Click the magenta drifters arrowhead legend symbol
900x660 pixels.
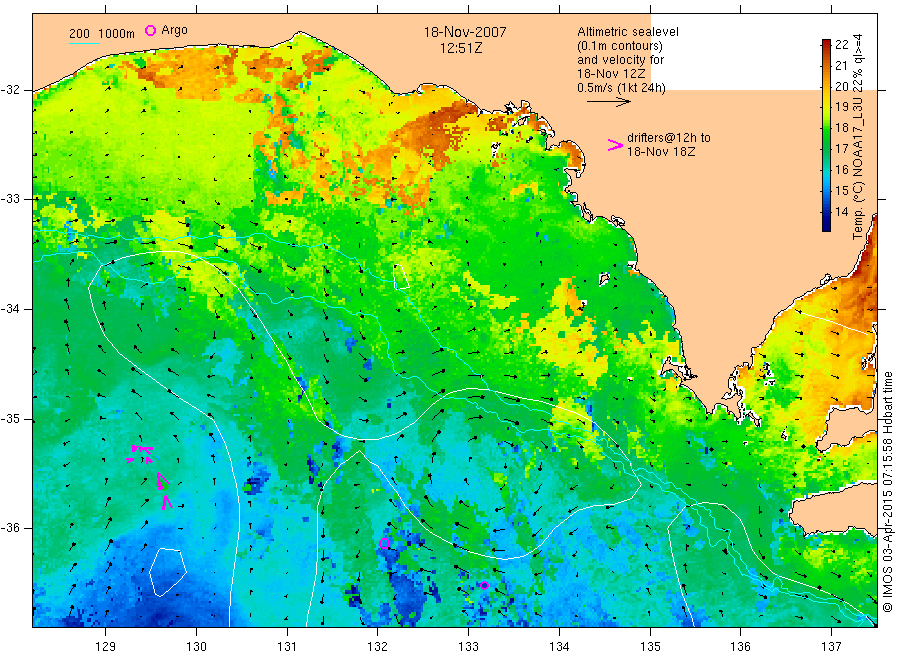pos(615,145)
